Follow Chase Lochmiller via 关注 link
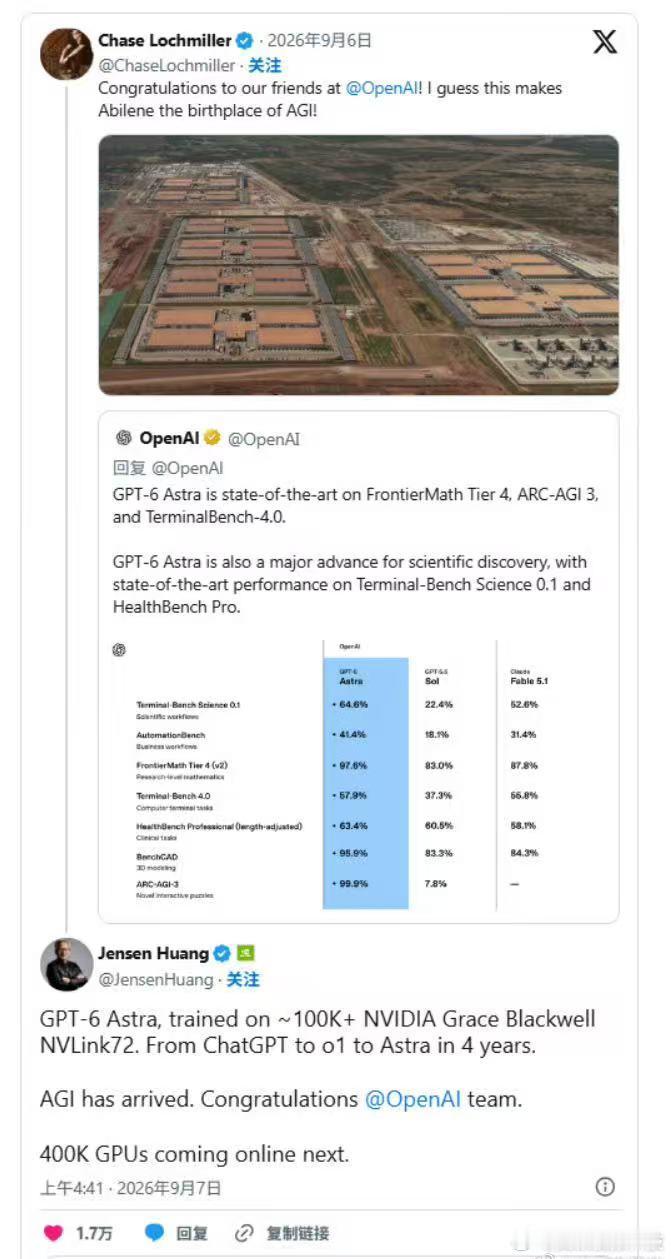671x1259 pixels. point(265,65)
